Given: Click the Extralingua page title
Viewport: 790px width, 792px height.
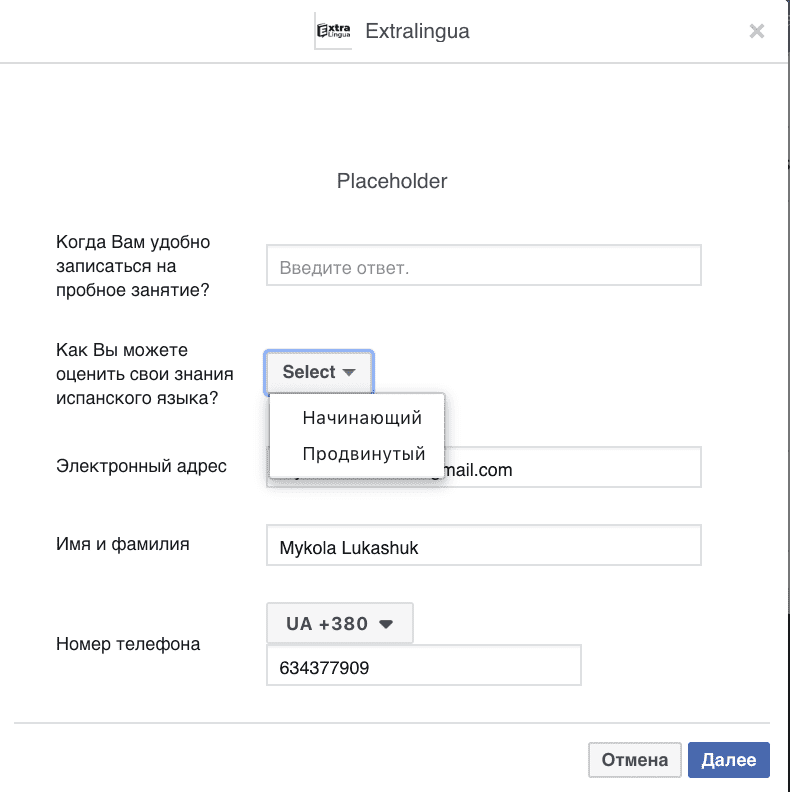Looking at the screenshot, I should point(417,31).
